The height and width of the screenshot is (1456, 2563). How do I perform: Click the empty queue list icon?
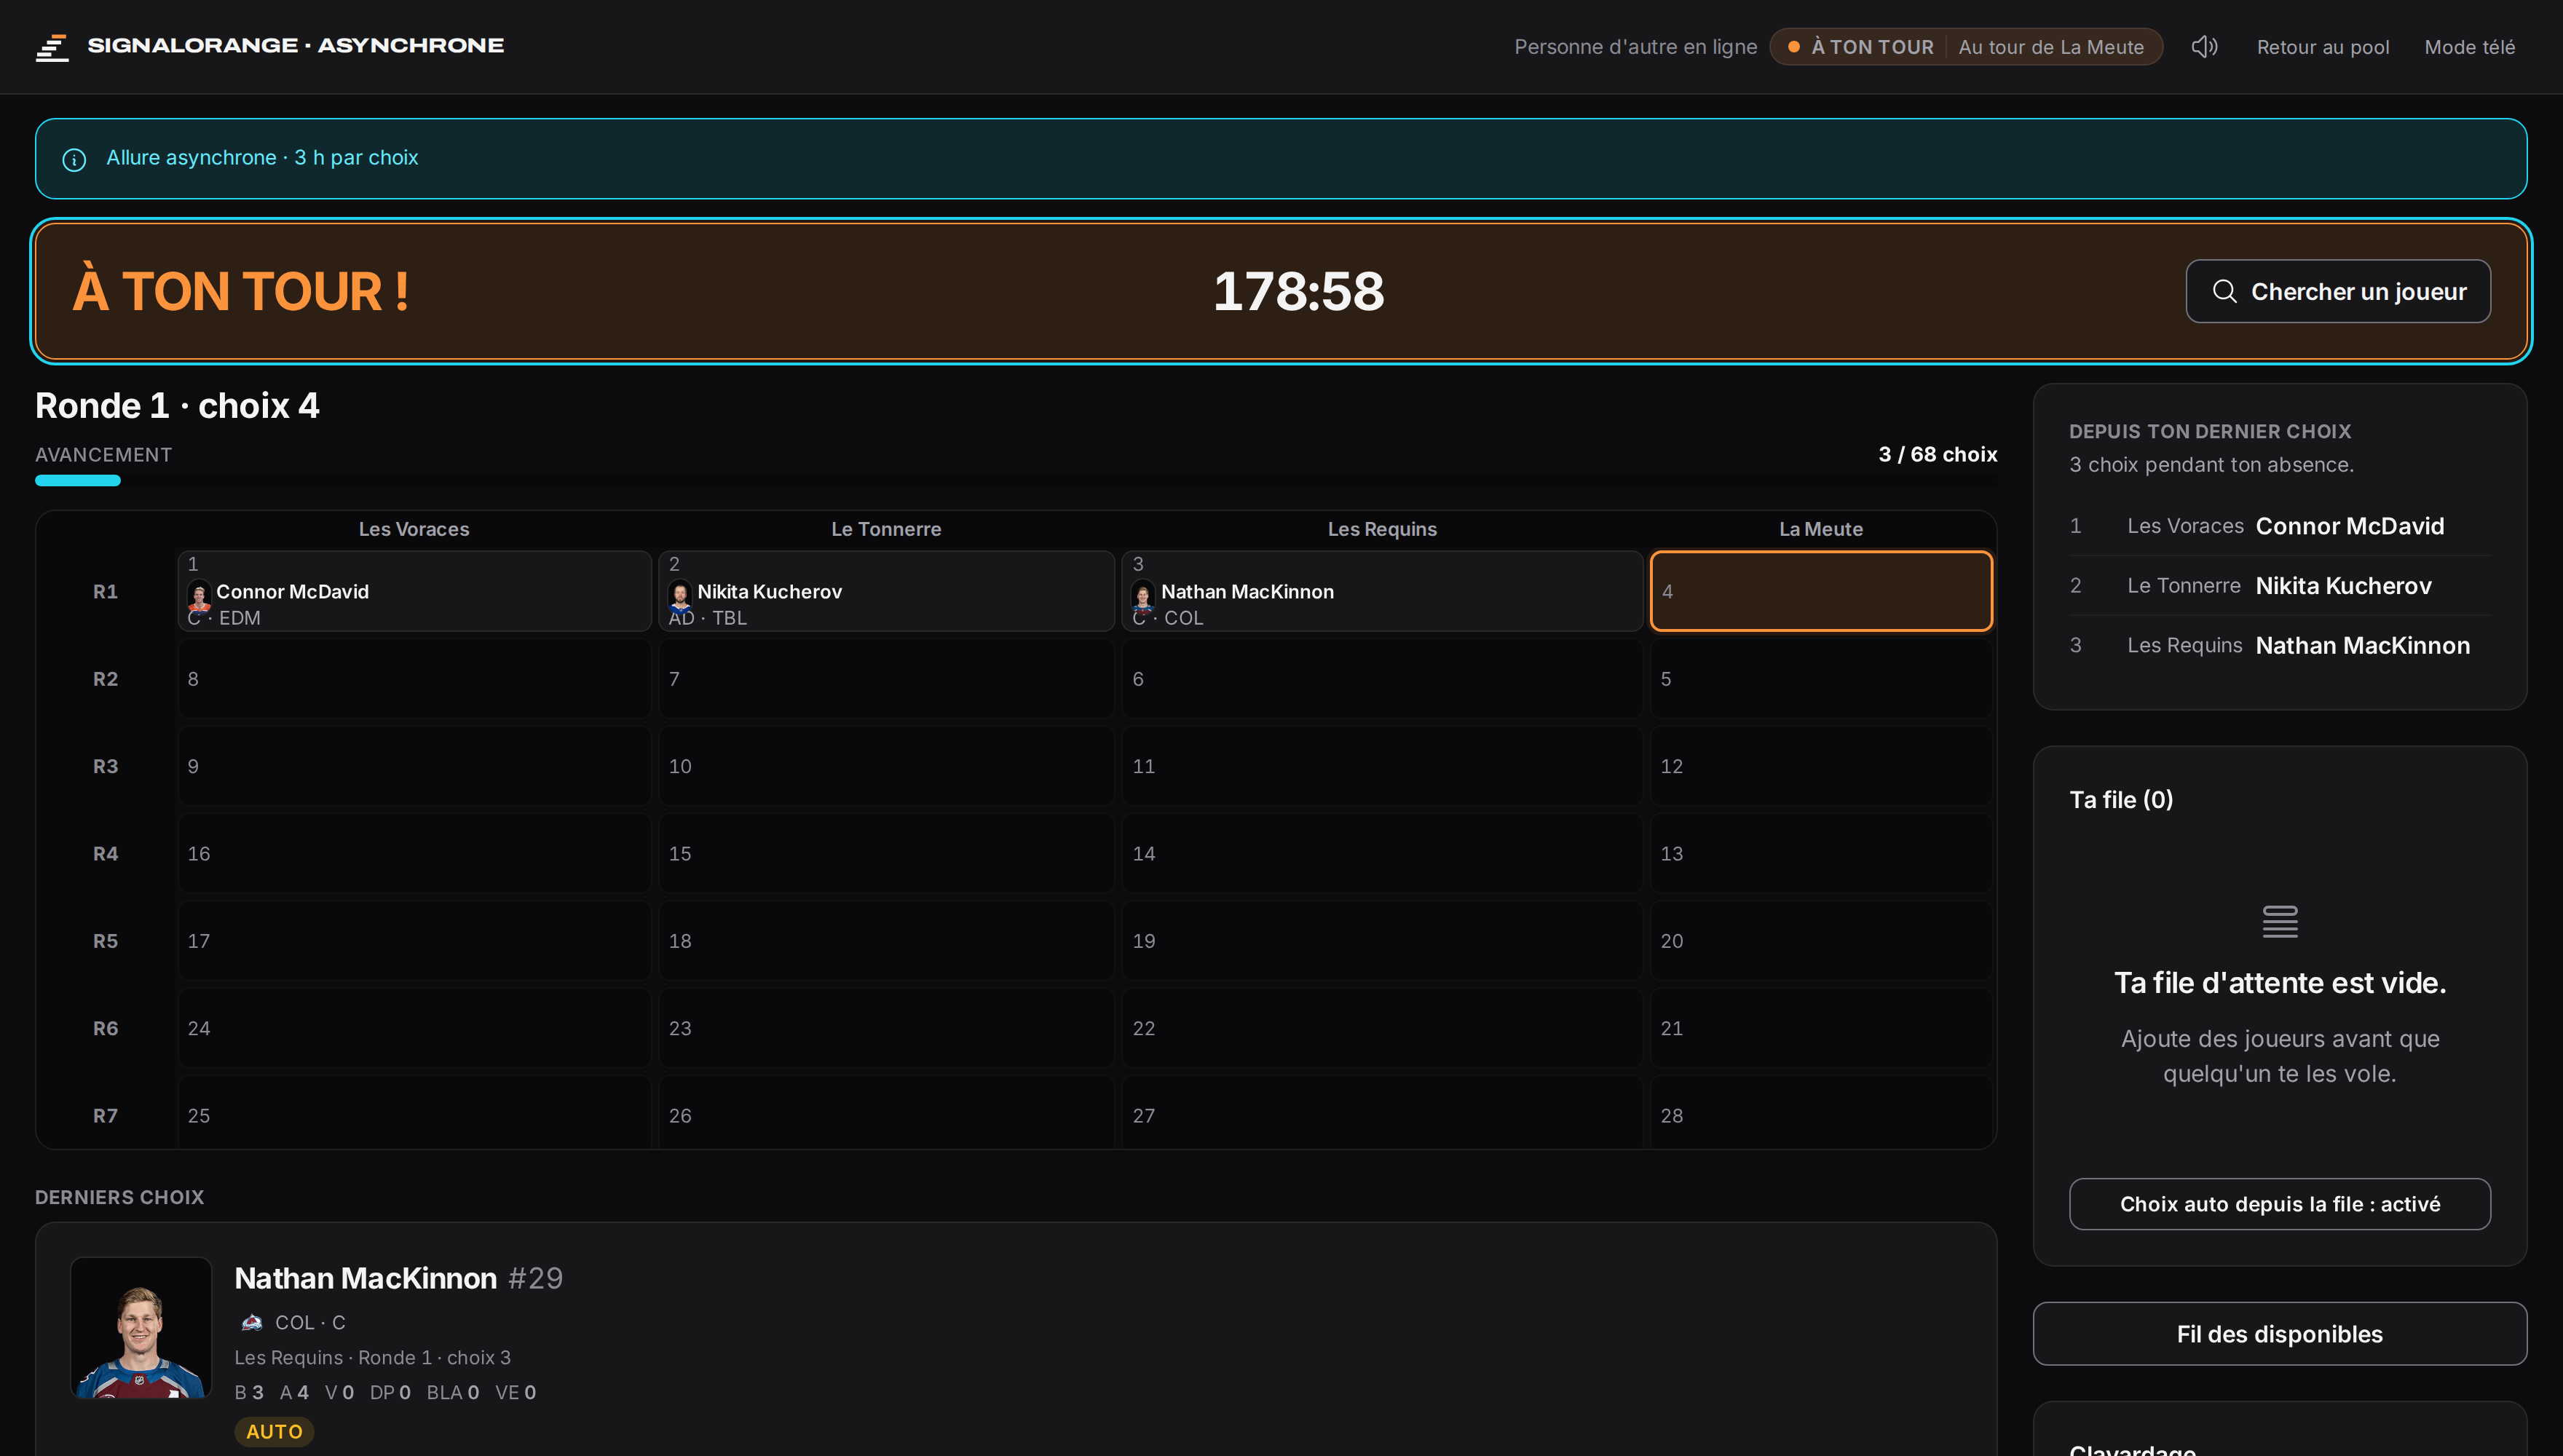(2279, 921)
